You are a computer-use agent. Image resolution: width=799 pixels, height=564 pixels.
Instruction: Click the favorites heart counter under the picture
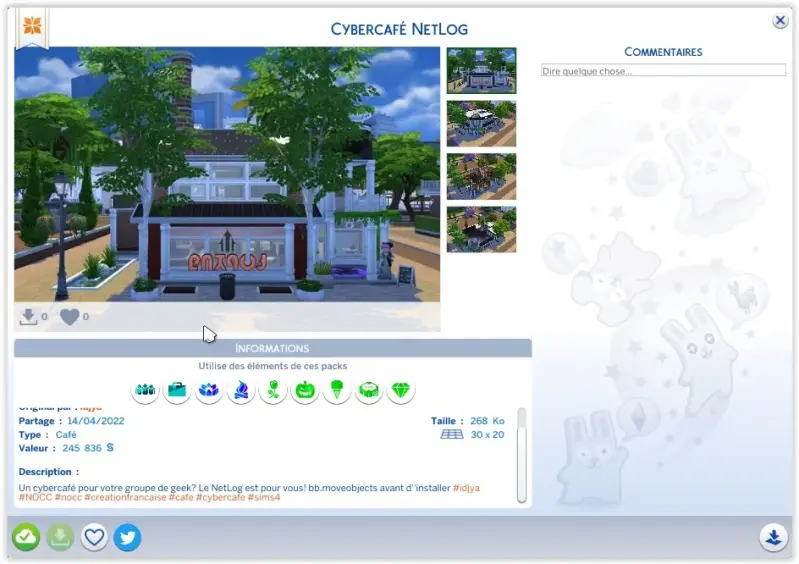[x=70, y=317]
